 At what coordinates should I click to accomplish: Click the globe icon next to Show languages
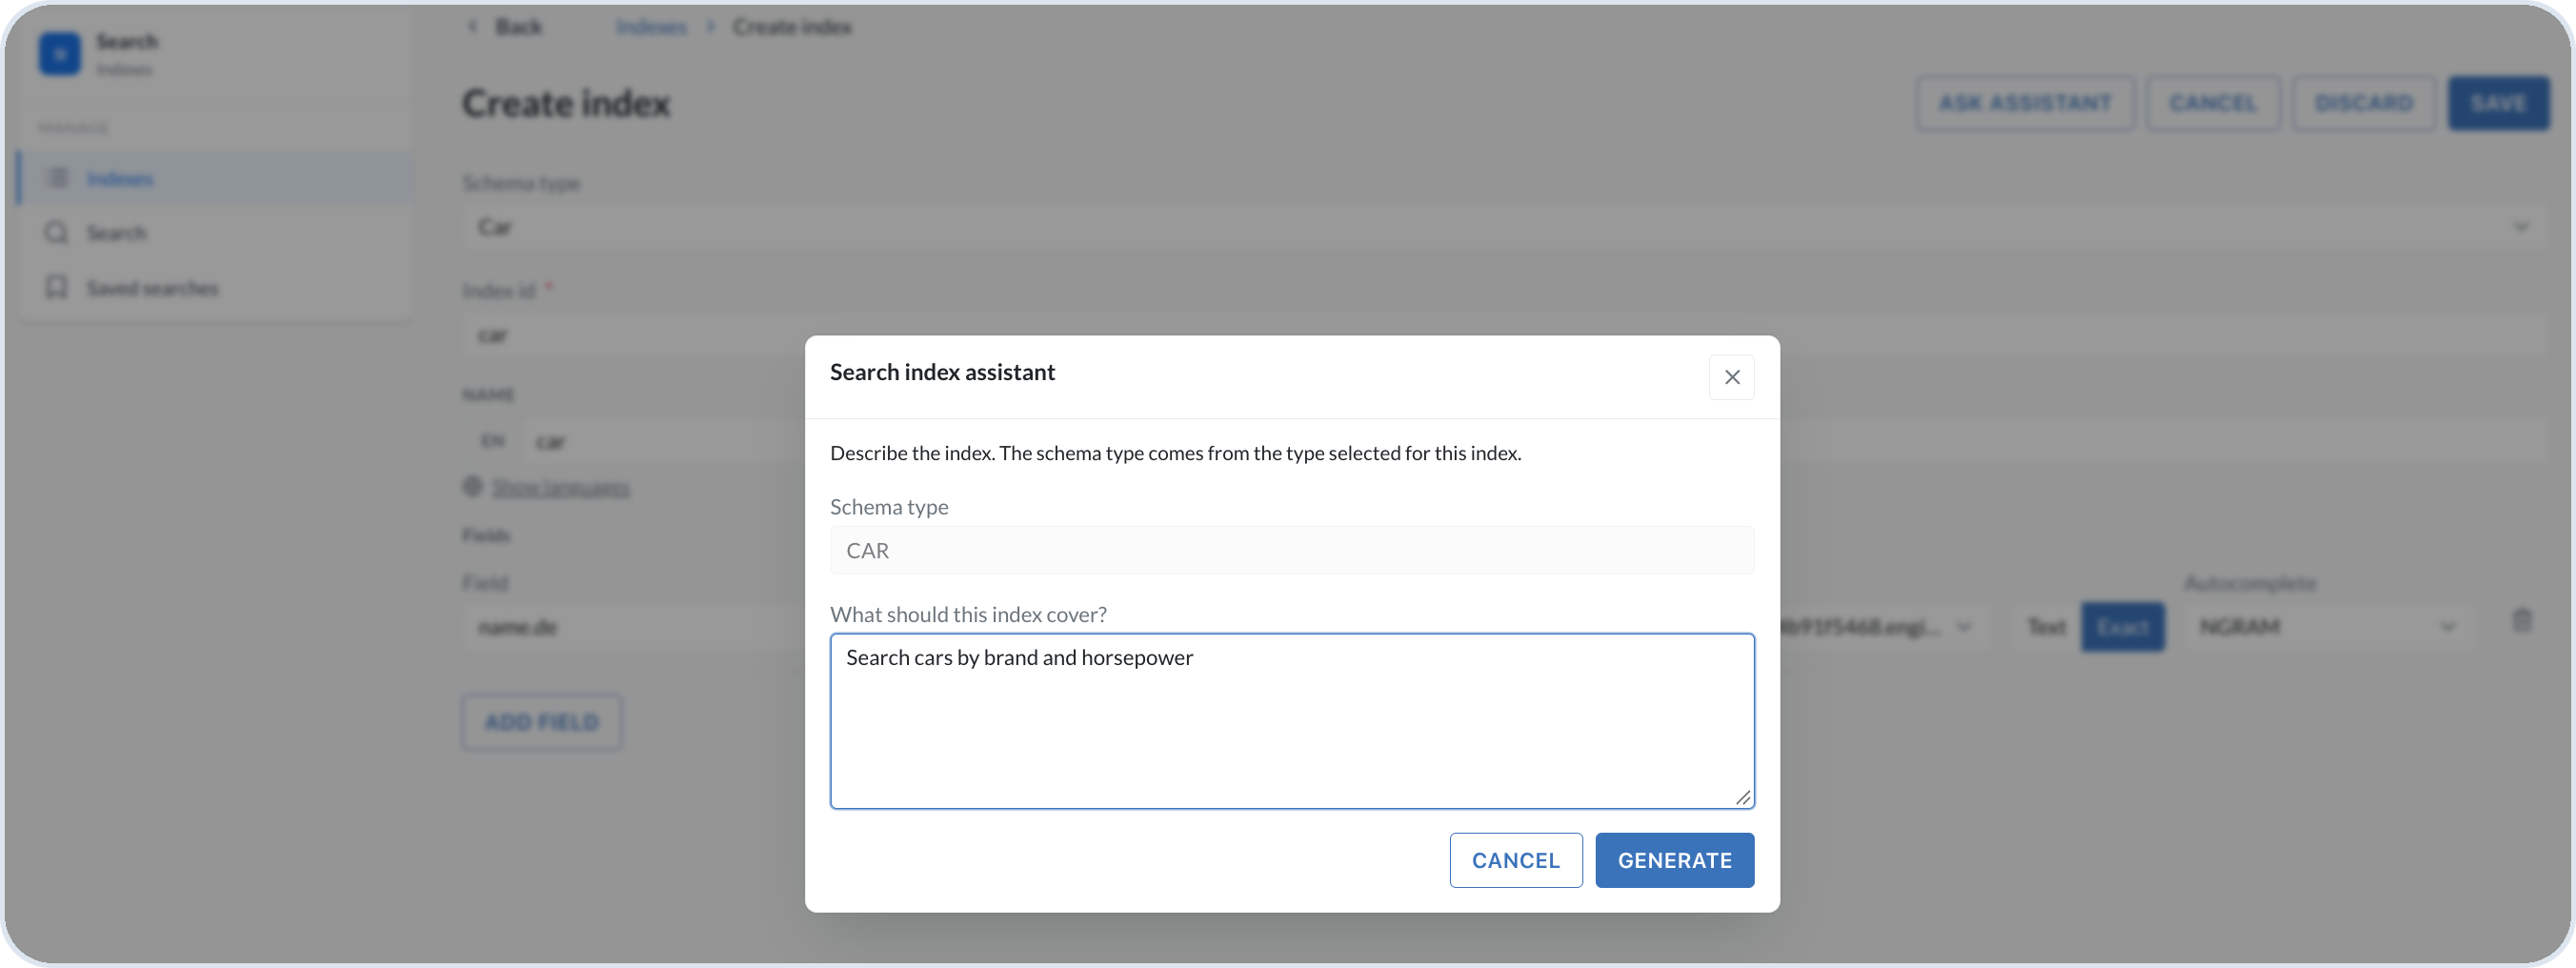(x=473, y=487)
